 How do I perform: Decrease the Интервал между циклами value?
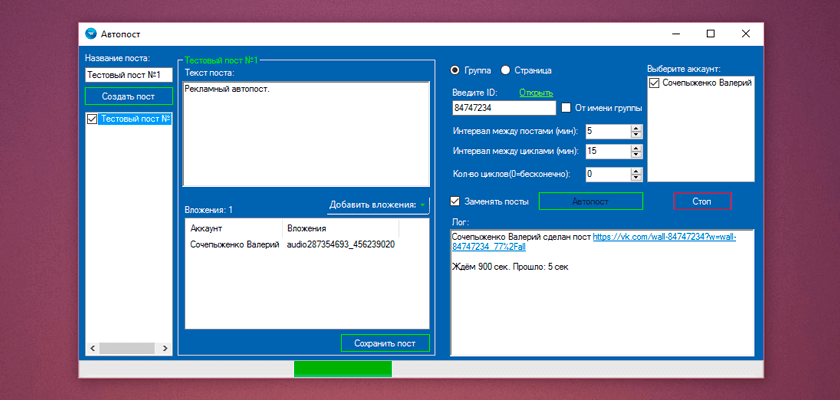click(636, 155)
